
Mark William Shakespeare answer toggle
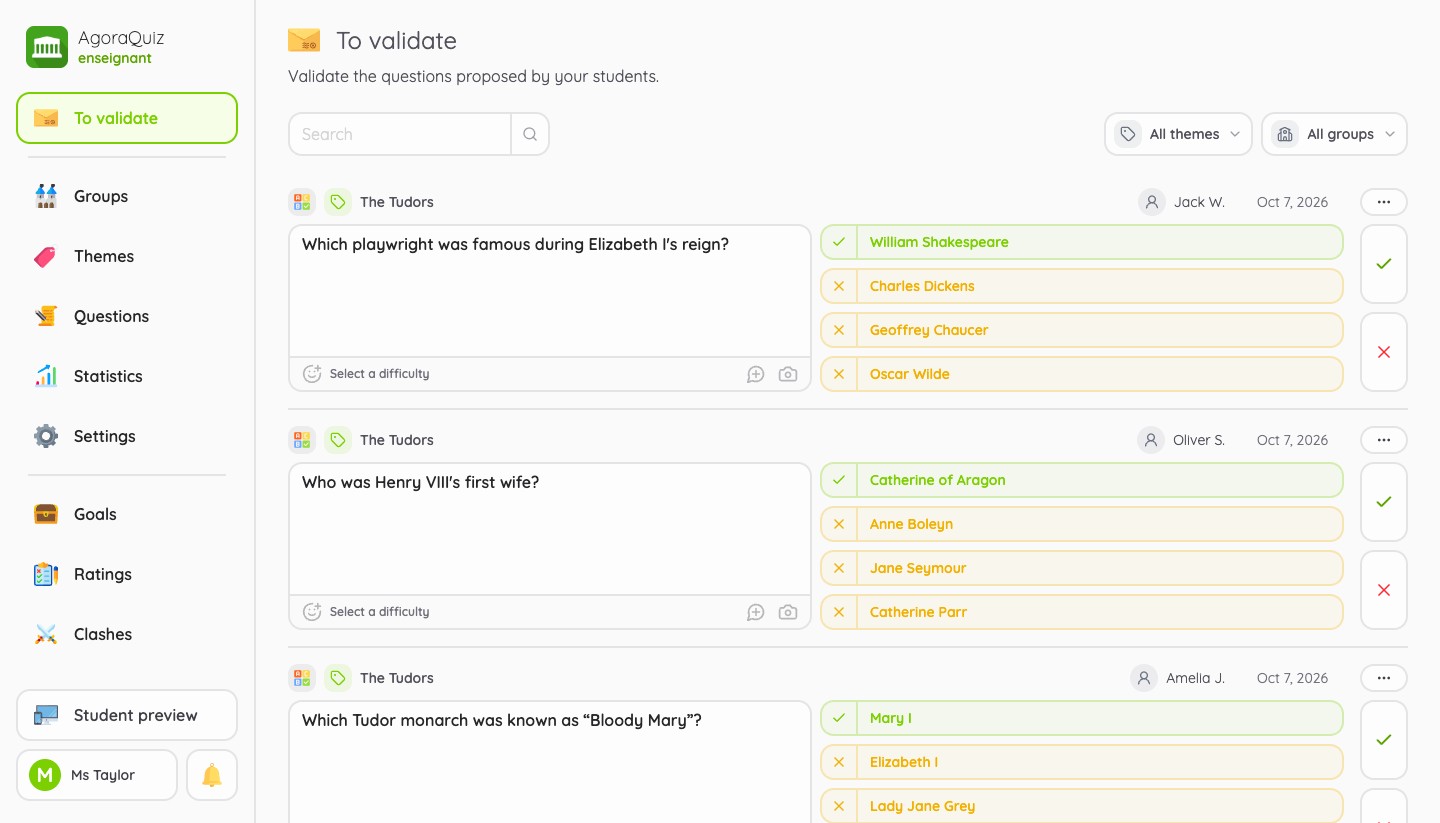pos(839,242)
